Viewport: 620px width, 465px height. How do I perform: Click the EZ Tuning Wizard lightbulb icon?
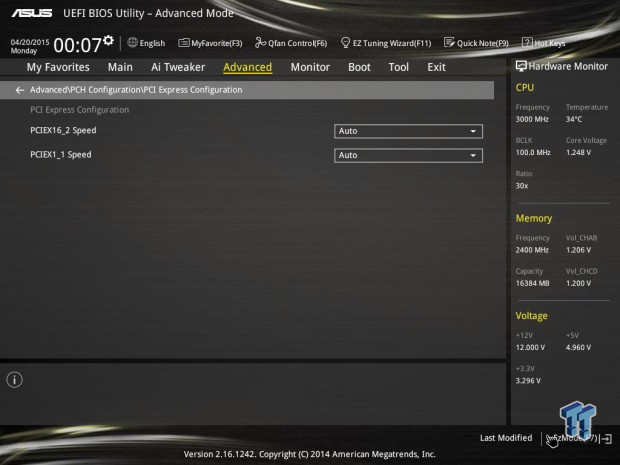click(x=345, y=42)
